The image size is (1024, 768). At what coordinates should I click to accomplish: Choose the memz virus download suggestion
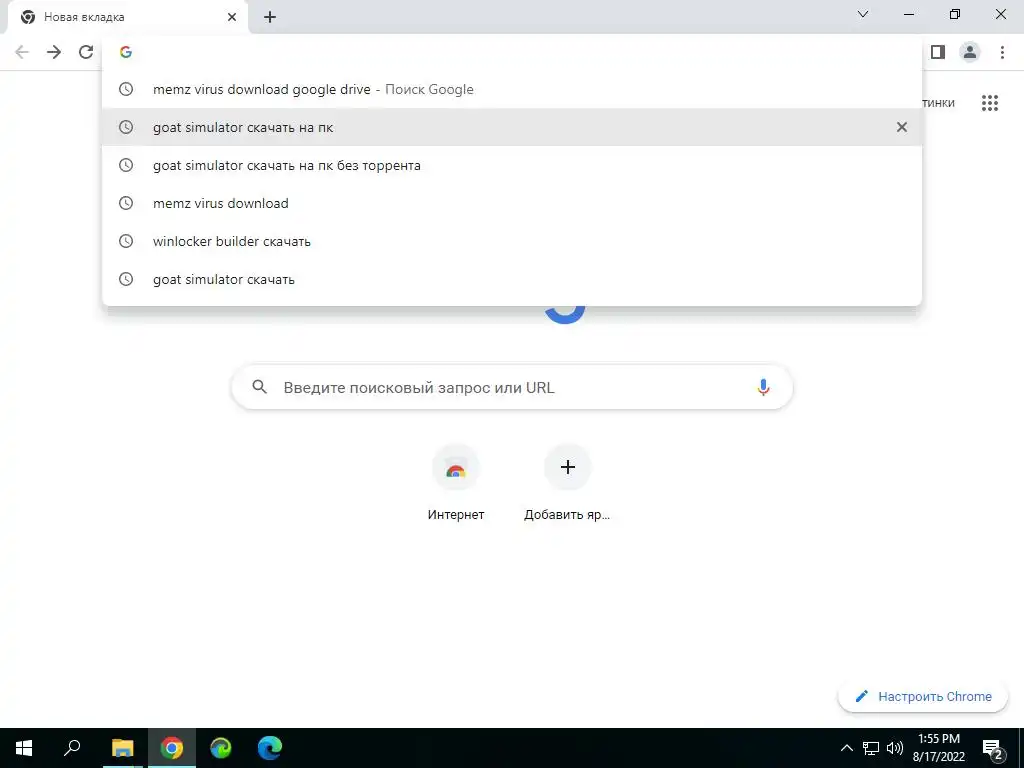512,203
